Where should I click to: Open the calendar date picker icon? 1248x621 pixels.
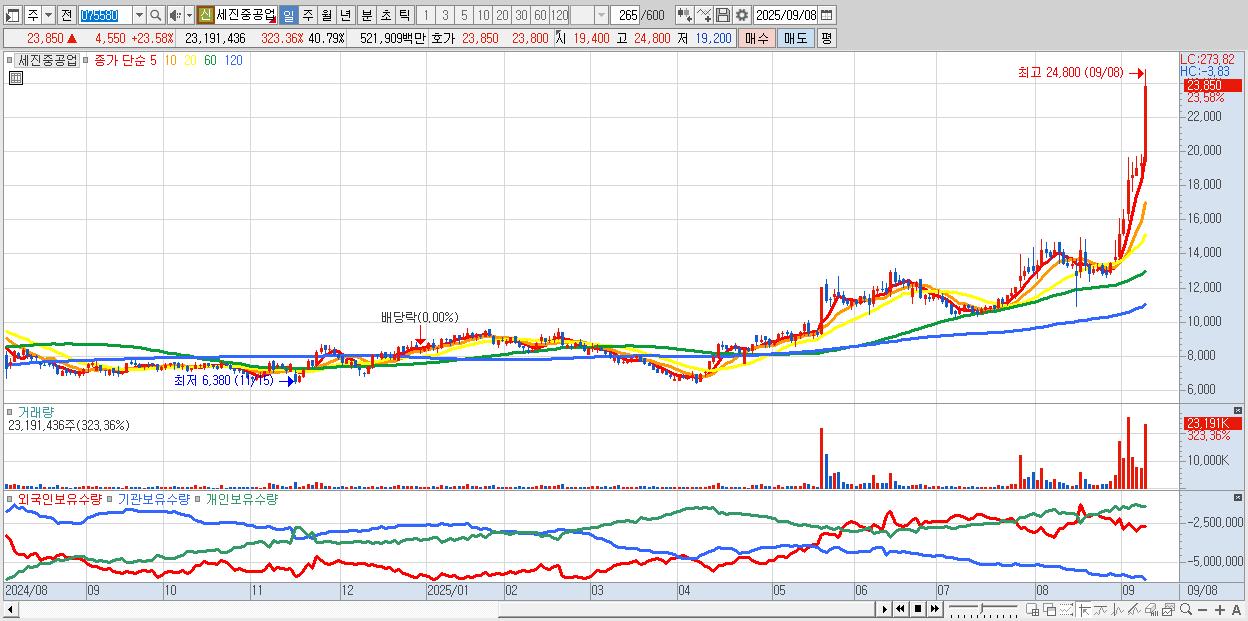(826, 15)
